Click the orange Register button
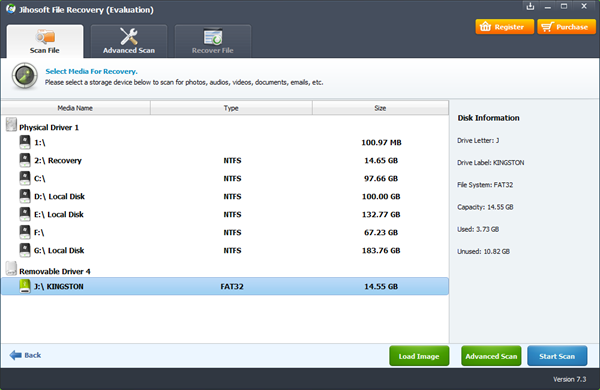This screenshot has width=600, height=390. click(504, 27)
